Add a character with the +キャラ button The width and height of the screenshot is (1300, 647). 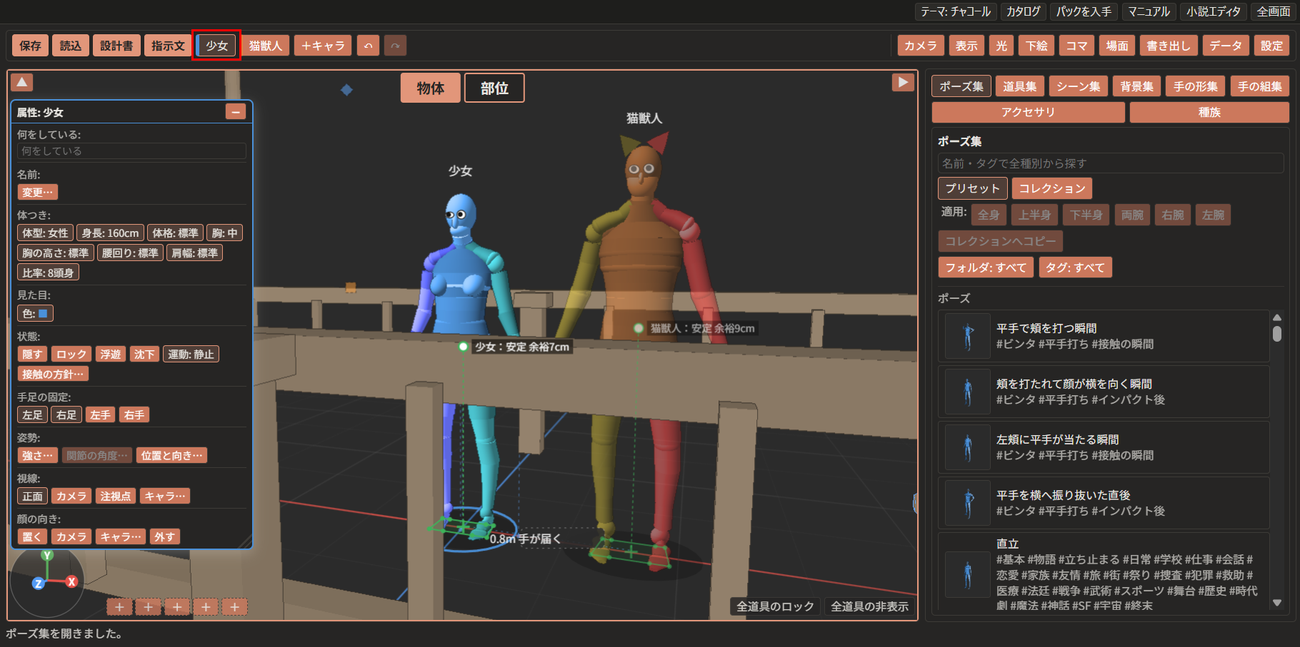323,46
